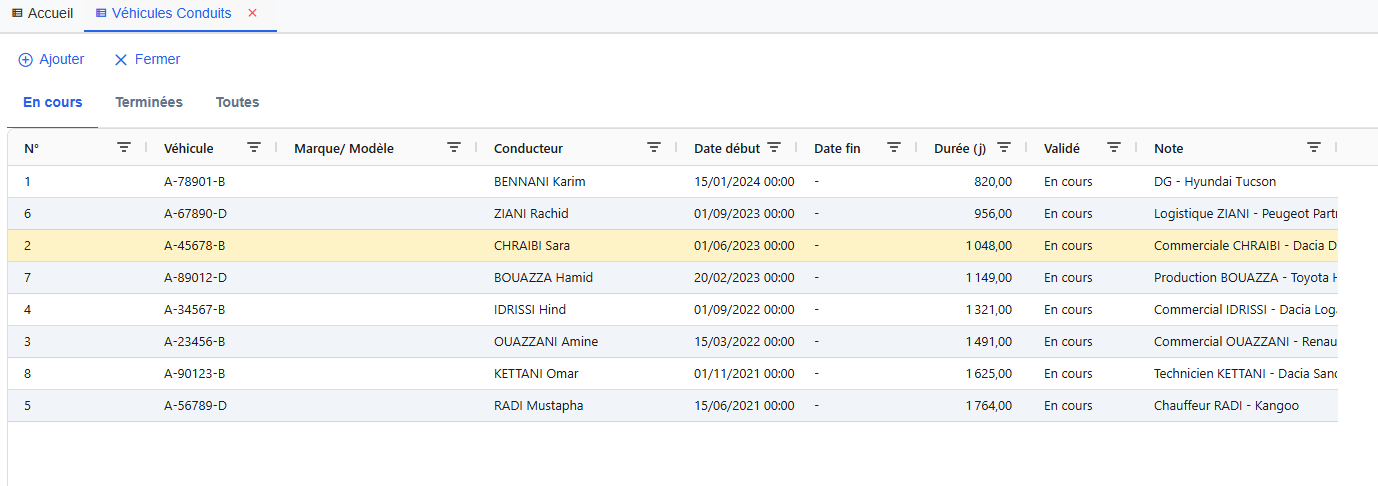
Task: Open filter icon for Date début column
Action: (774, 148)
